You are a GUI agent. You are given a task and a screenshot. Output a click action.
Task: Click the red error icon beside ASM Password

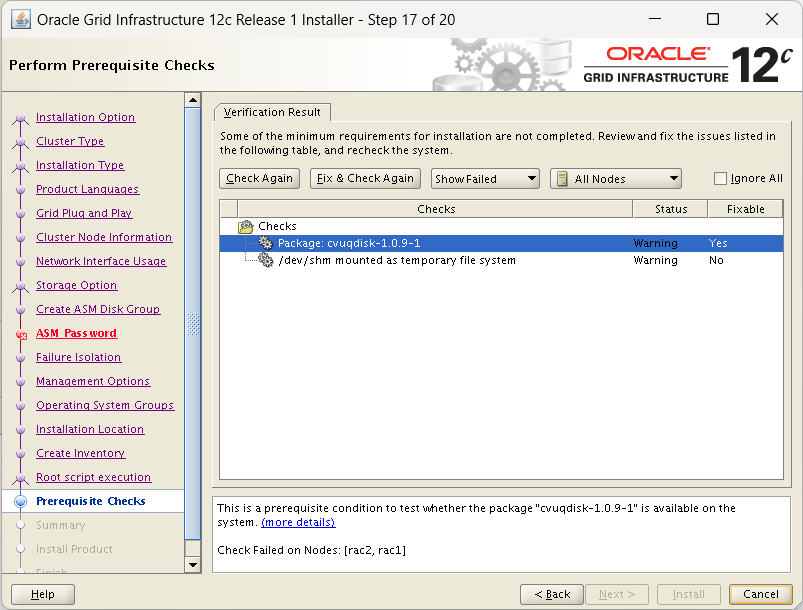click(x=21, y=335)
